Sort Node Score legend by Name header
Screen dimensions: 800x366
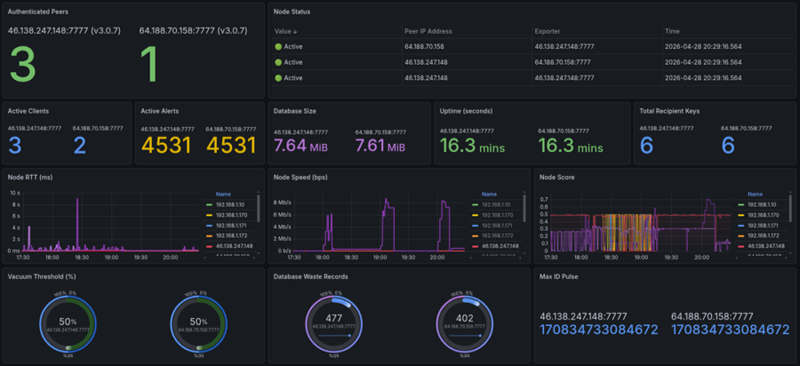[754, 194]
